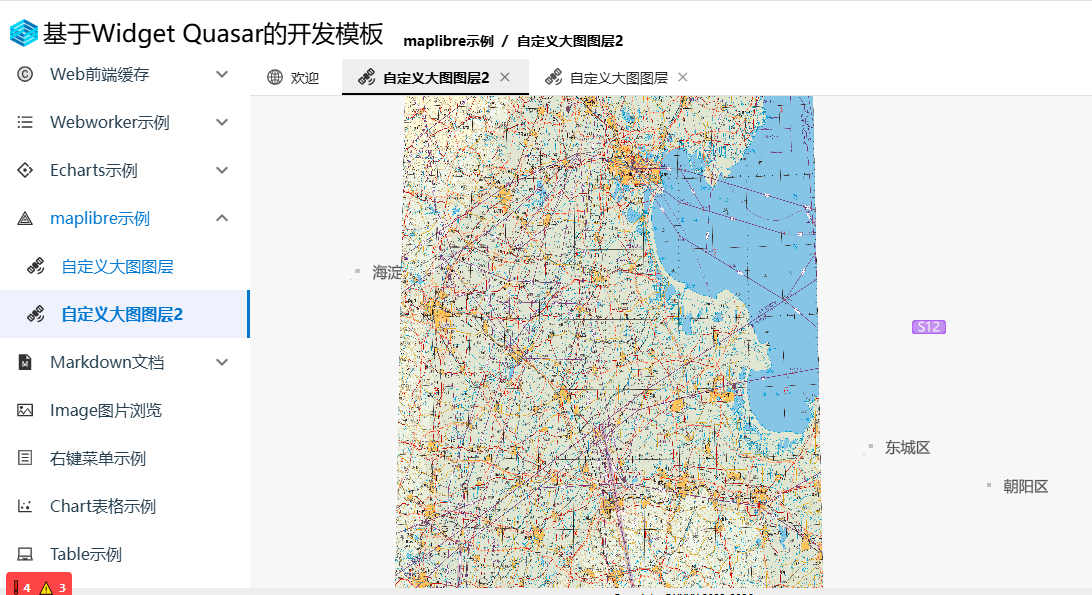The width and height of the screenshot is (1092, 595).
Task: Close the 自定义大图图层2 tab
Action: pyautogui.click(x=505, y=76)
